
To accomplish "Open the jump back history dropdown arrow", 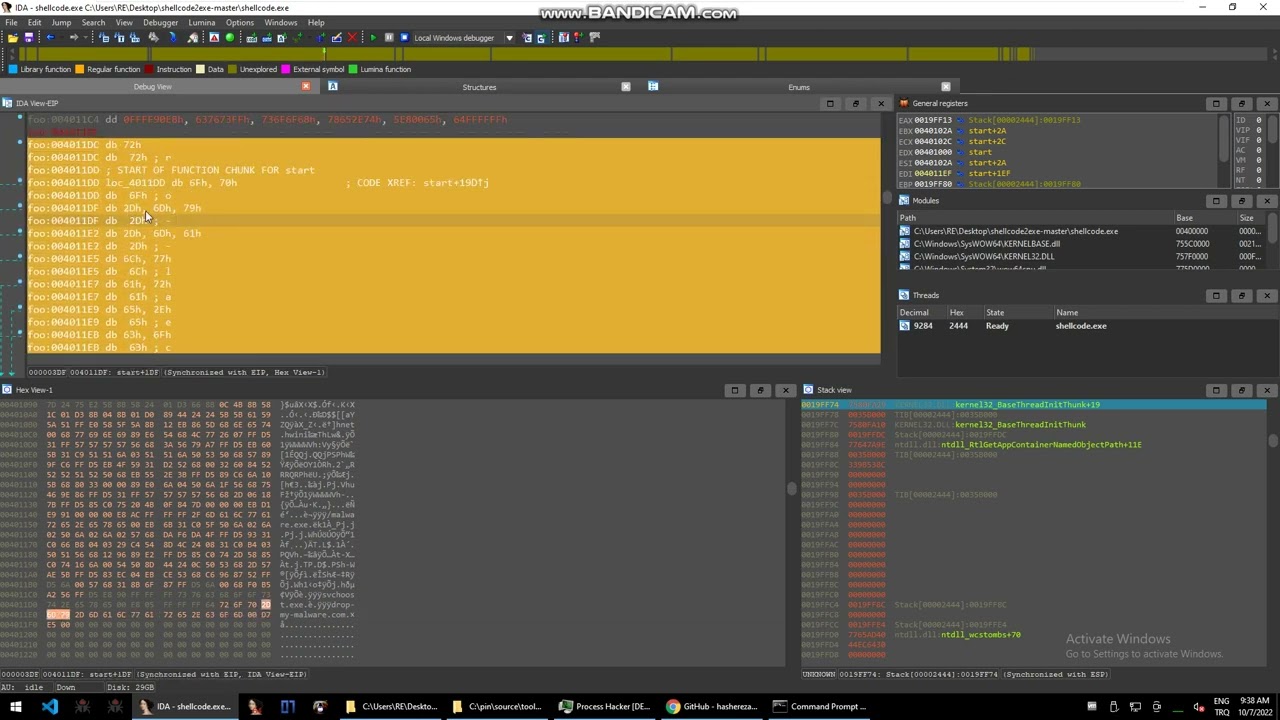I will click(60, 38).
